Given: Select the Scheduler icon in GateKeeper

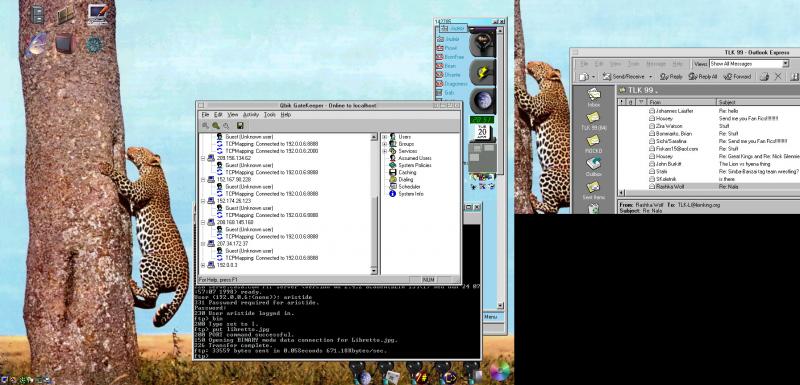Looking at the screenshot, I should 393,187.
